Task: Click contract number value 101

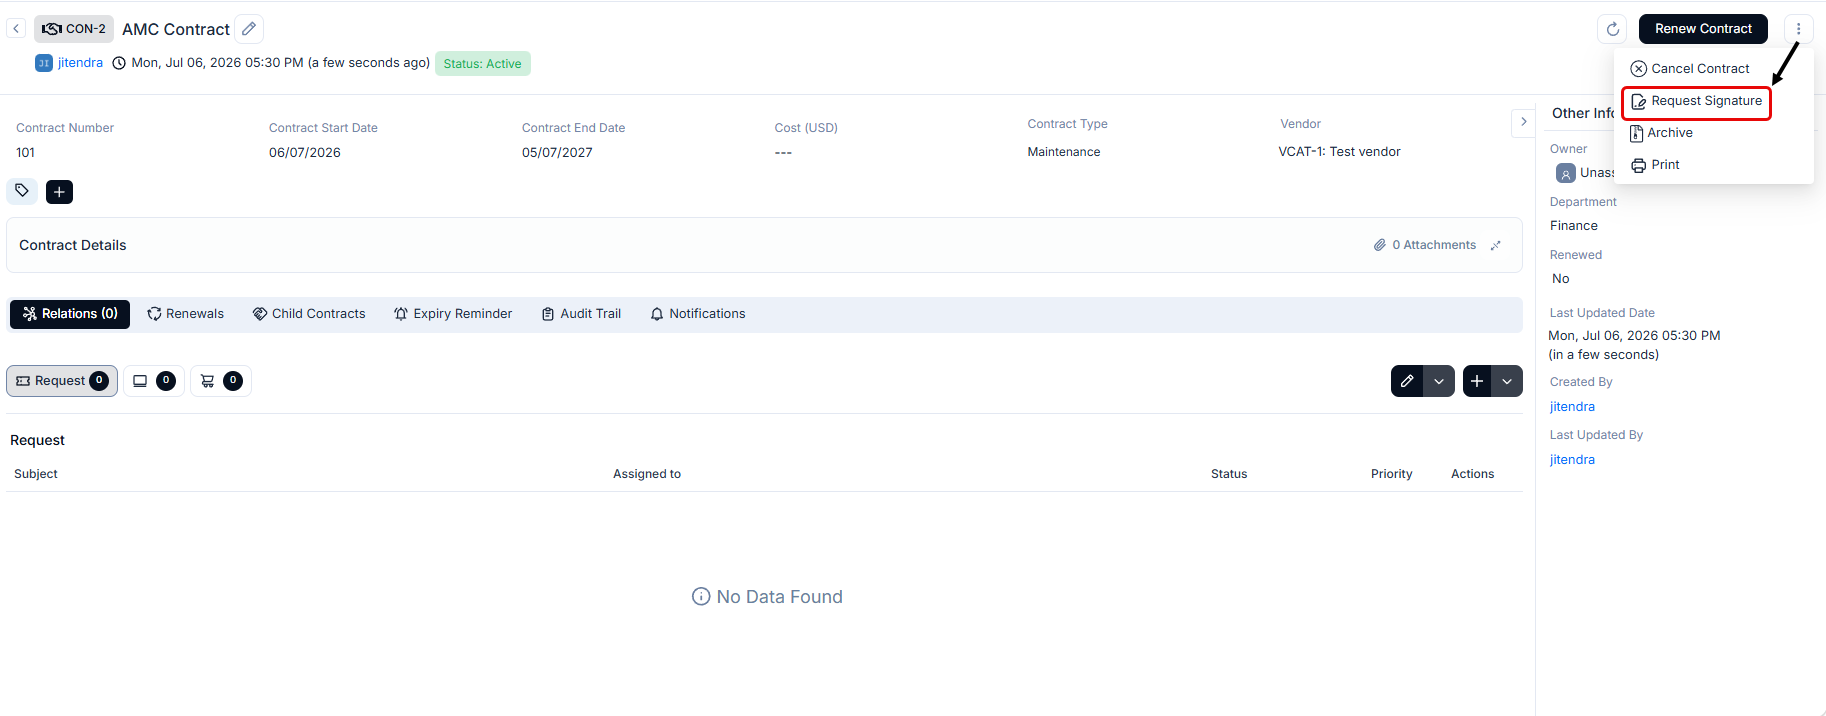Action: pos(25,153)
